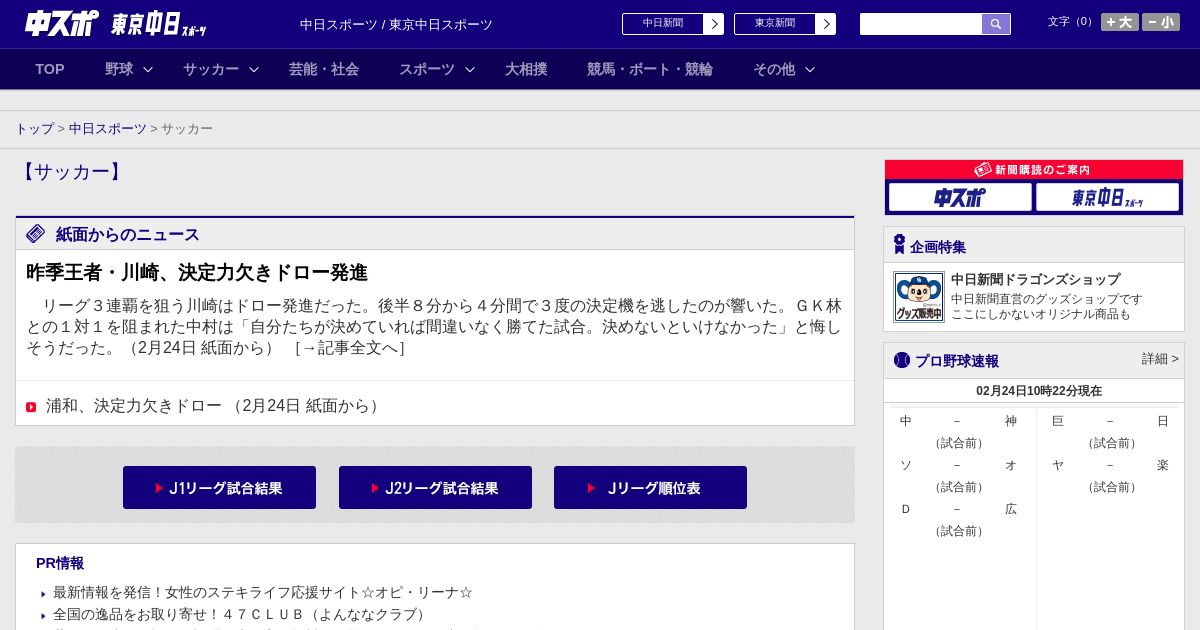Open the その他 menu
Image resolution: width=1200 pixels, height=630 pixels.
774,69
